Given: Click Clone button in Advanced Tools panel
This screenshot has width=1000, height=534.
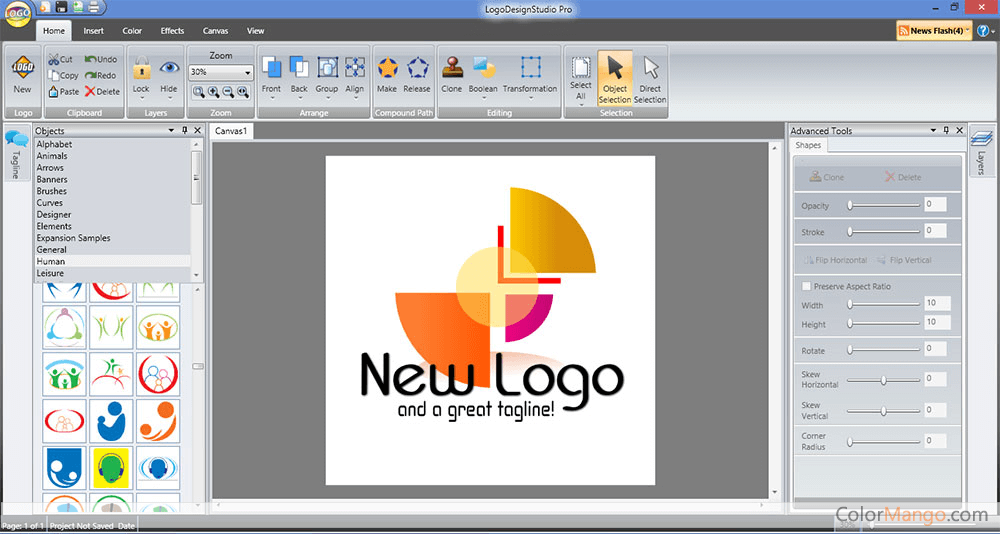Looking at the screenshot, I should coord(827,177).
